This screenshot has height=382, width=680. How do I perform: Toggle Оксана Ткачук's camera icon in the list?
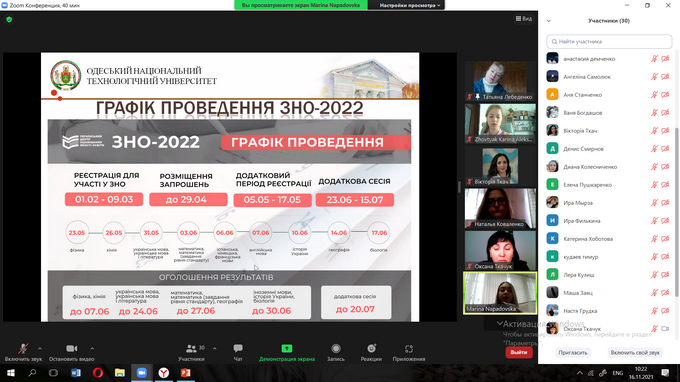pyautogui.click(x=665, y=329)
